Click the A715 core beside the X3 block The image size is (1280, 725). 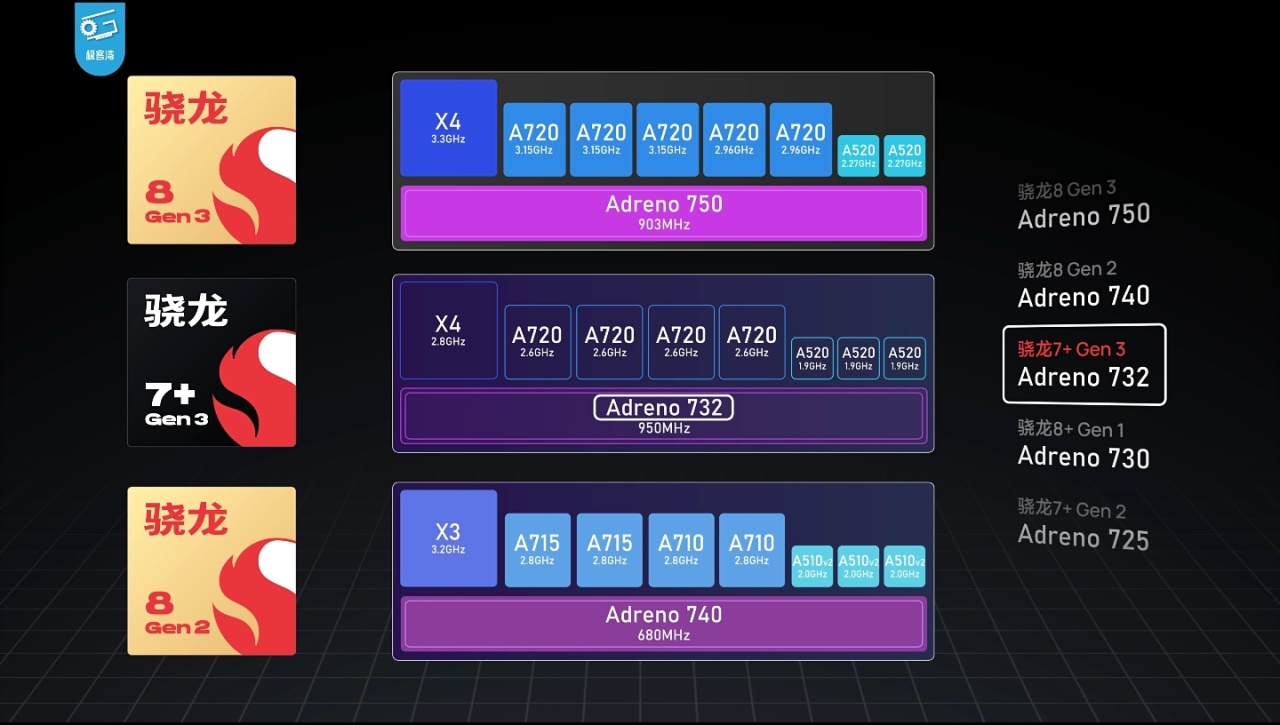[x=537, y=550]
